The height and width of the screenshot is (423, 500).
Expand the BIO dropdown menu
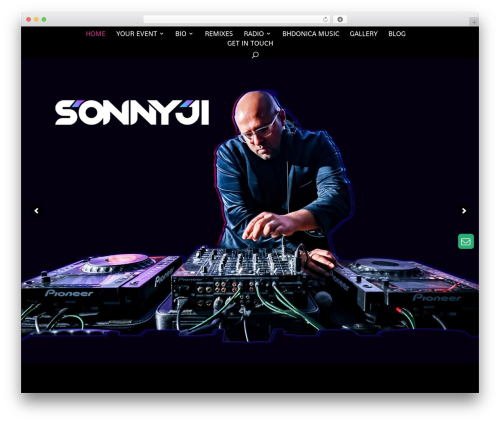pyautogui.click(x=184, y=34)
